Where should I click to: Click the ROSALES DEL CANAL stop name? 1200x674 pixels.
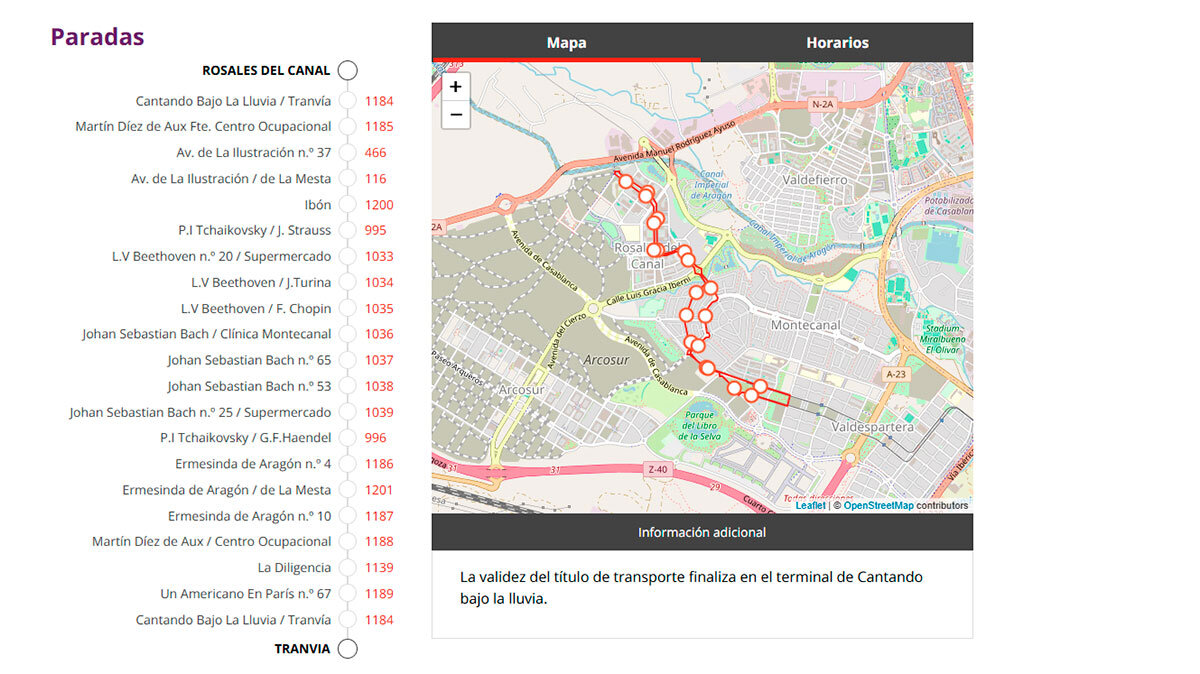pyautogui.click(x=266, y=71)
